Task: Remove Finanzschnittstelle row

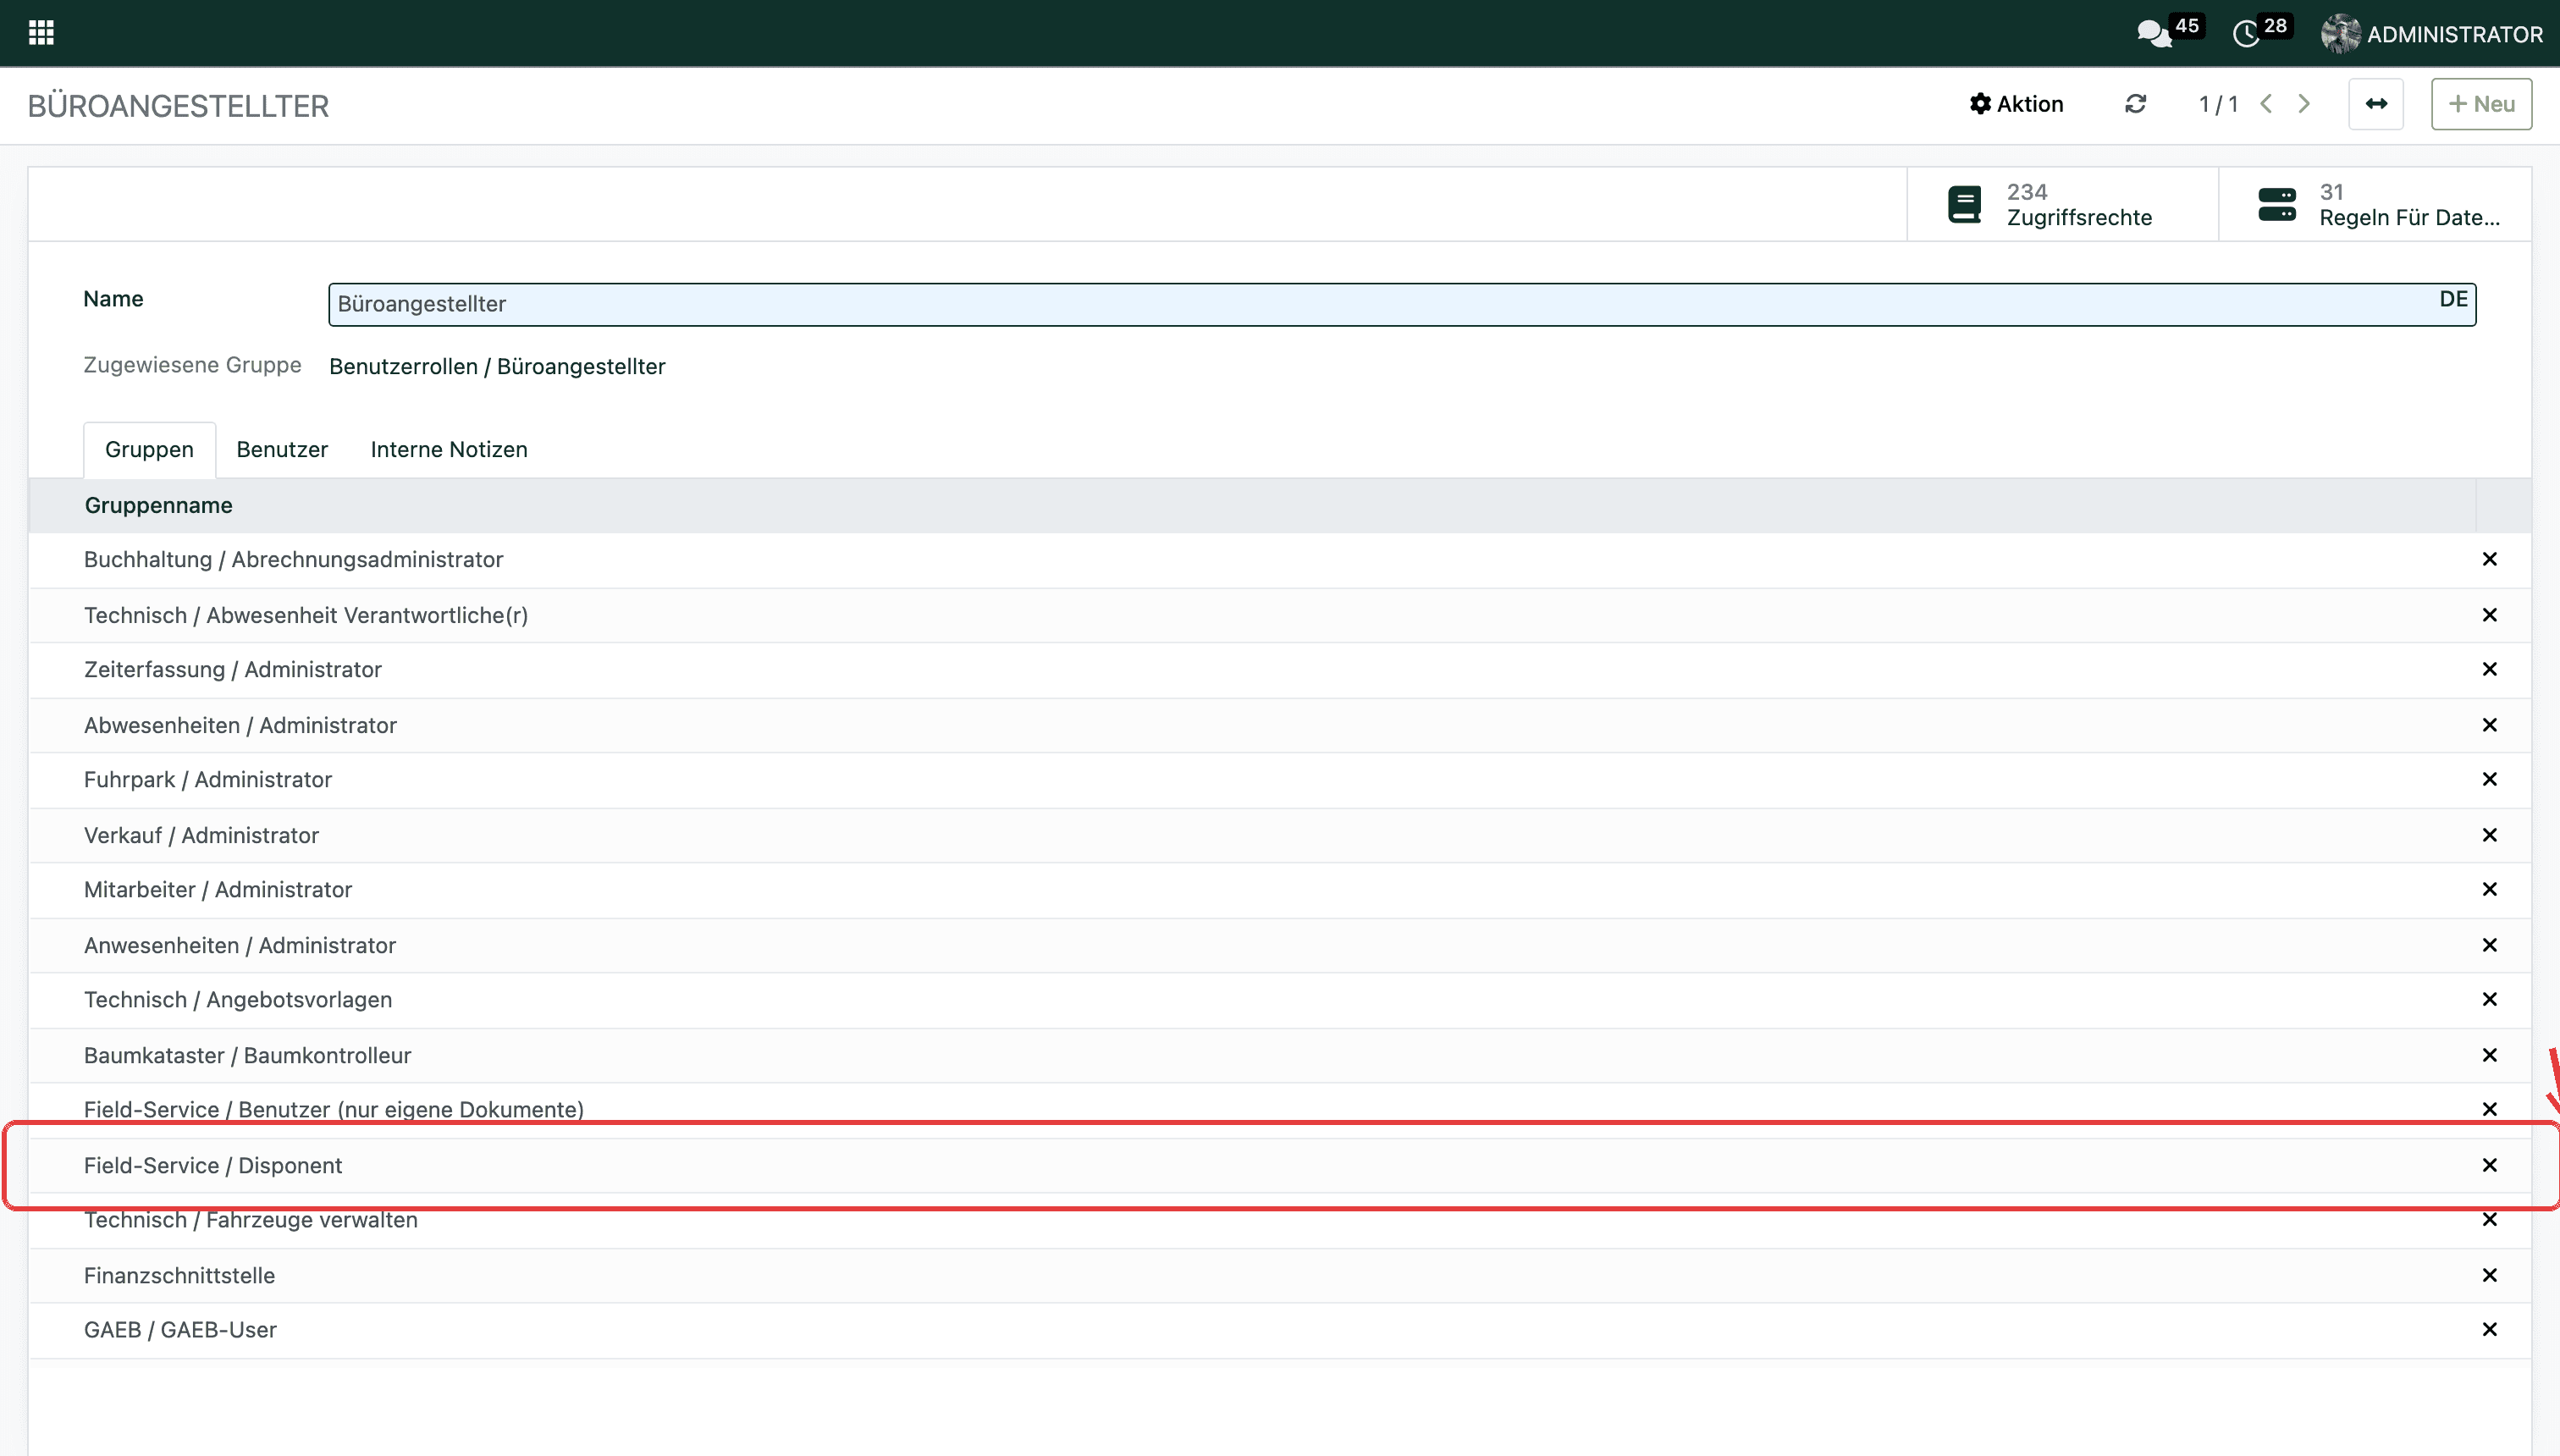Action: [x=2489, y=1275]
